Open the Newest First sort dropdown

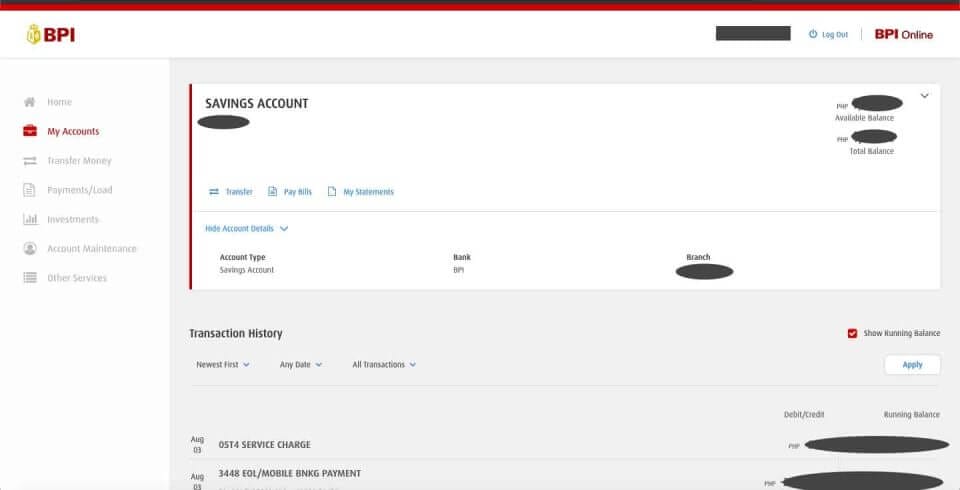pyautogui.click(x=223, y=365)
